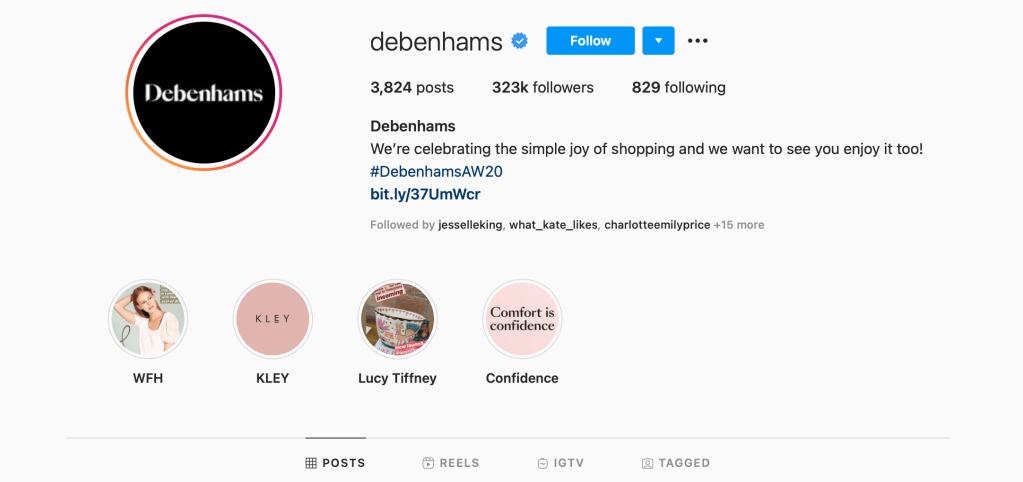1023x482 pixels.
Task: Show the +15 more mutual followers
Action: pos(739,225)
